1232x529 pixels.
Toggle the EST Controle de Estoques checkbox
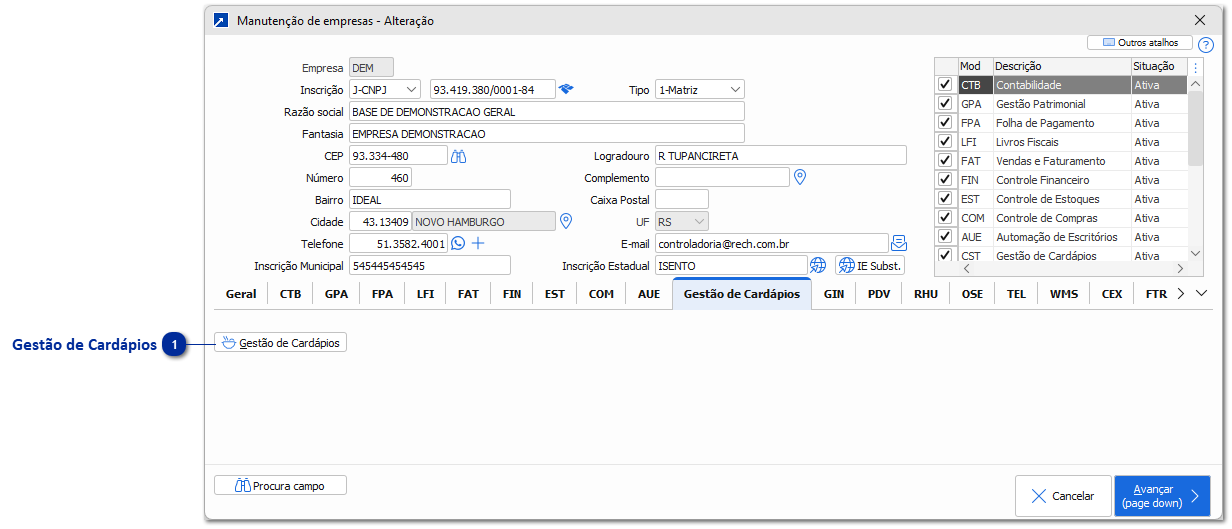pyautogui.click(x=945, y=199)
